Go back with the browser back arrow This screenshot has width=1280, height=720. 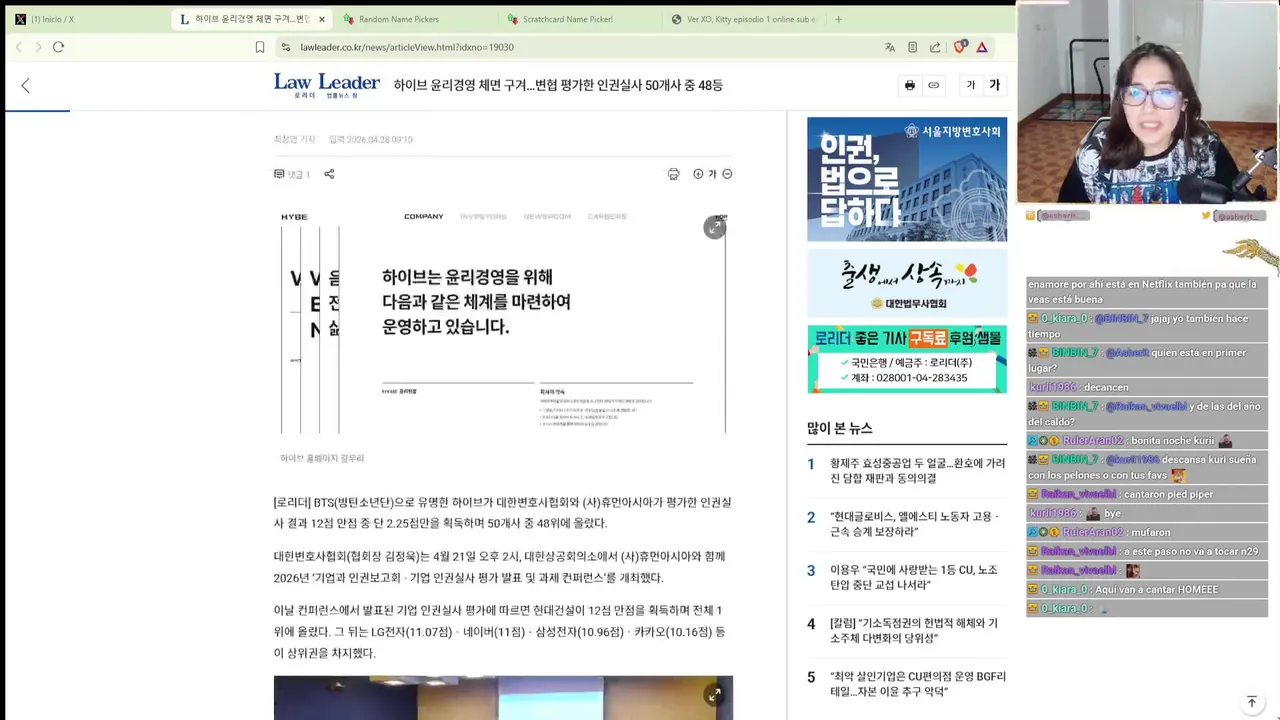(18, 47)
